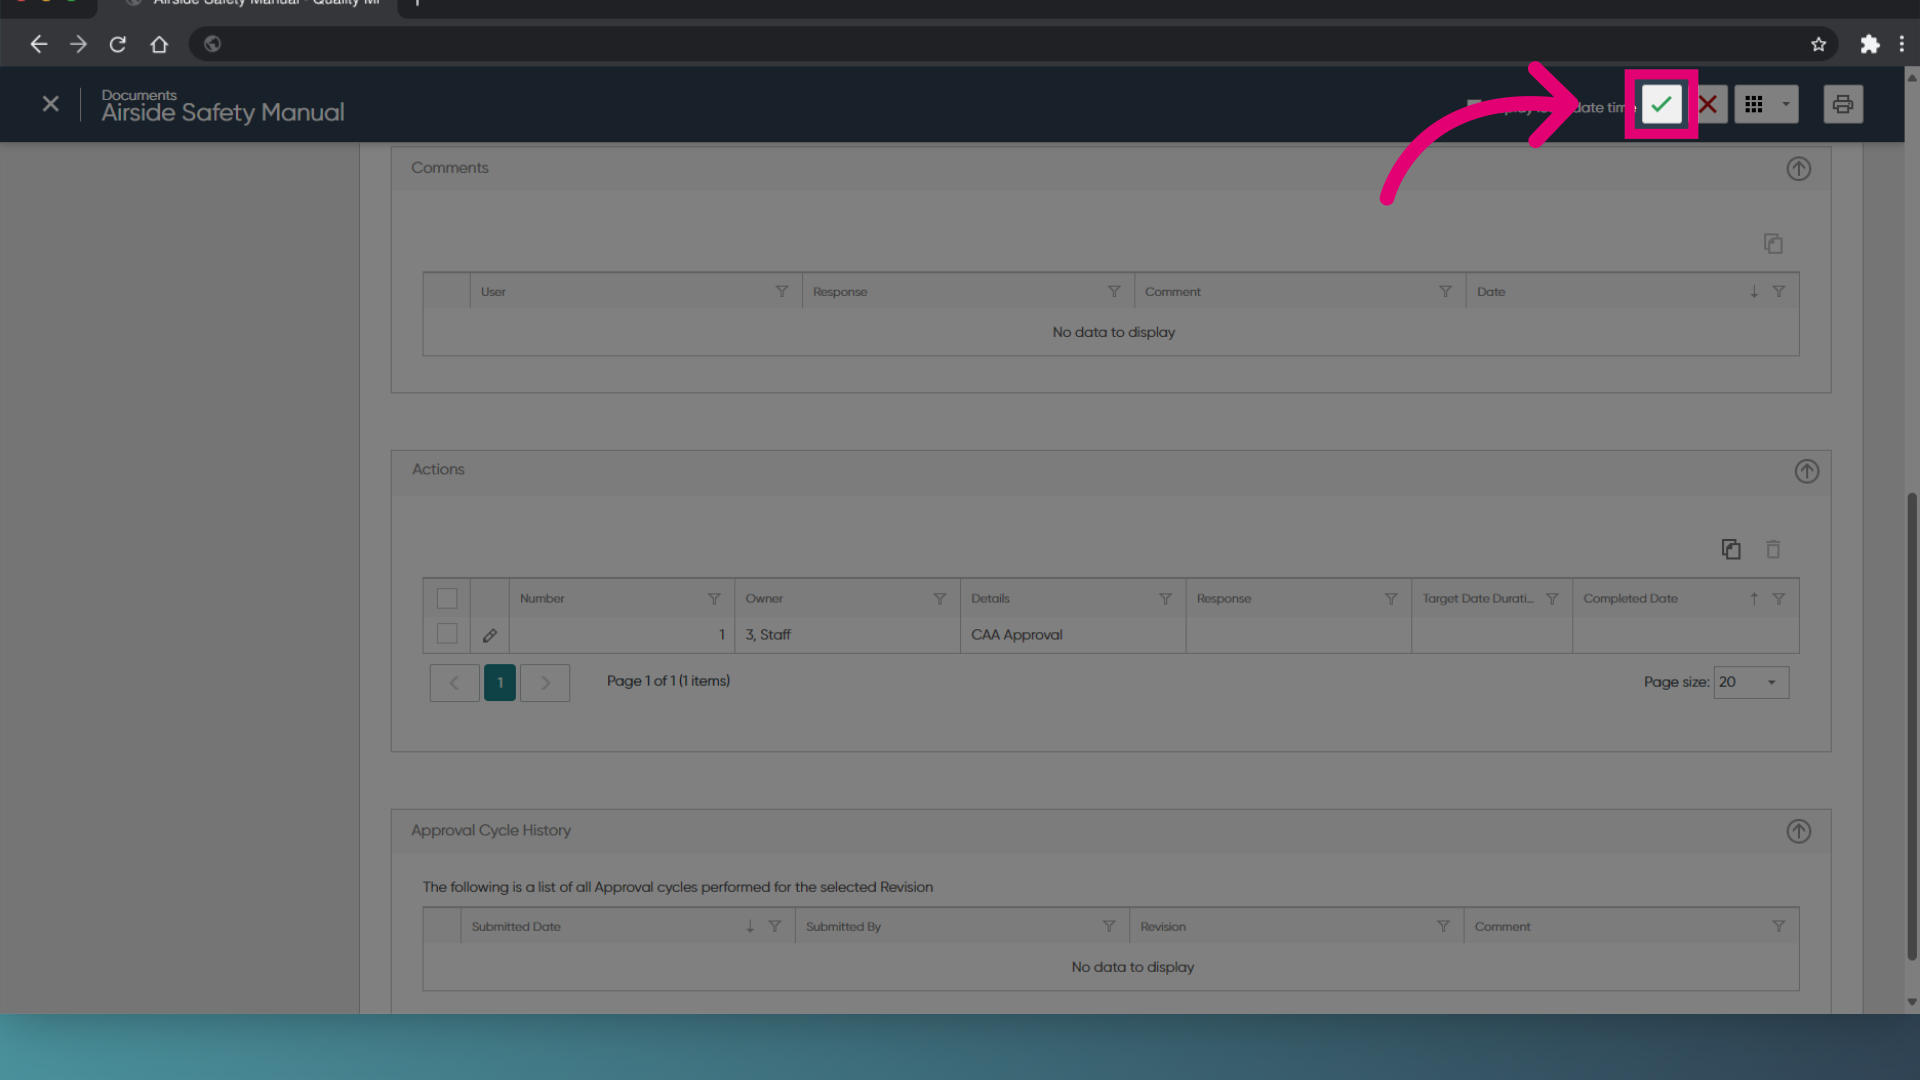The height and width of the screenshot is (1080, 1920).
Task: Filter the Actions Owner column
Action: (x=940, y=598)
